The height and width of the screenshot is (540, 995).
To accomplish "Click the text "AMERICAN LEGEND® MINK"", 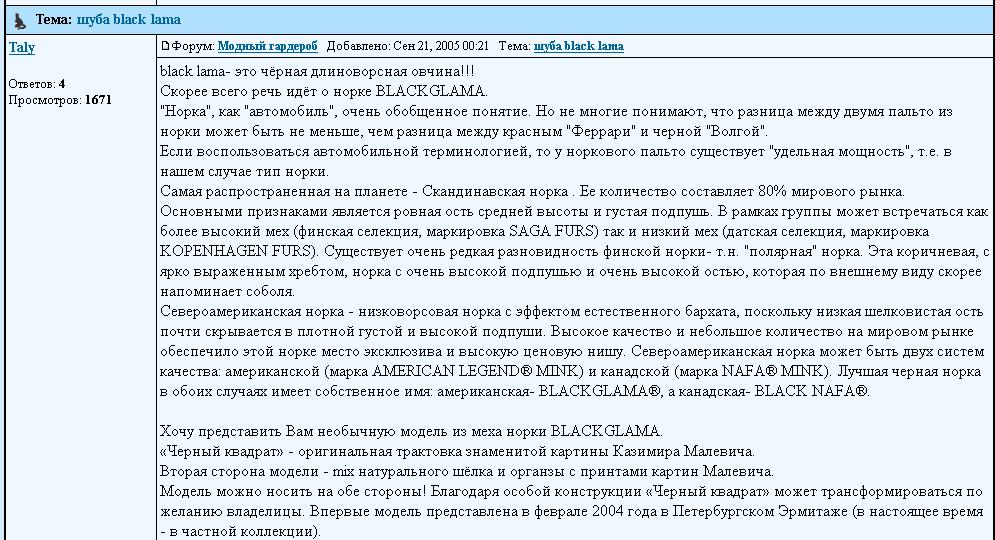I will tap(475, 371).
